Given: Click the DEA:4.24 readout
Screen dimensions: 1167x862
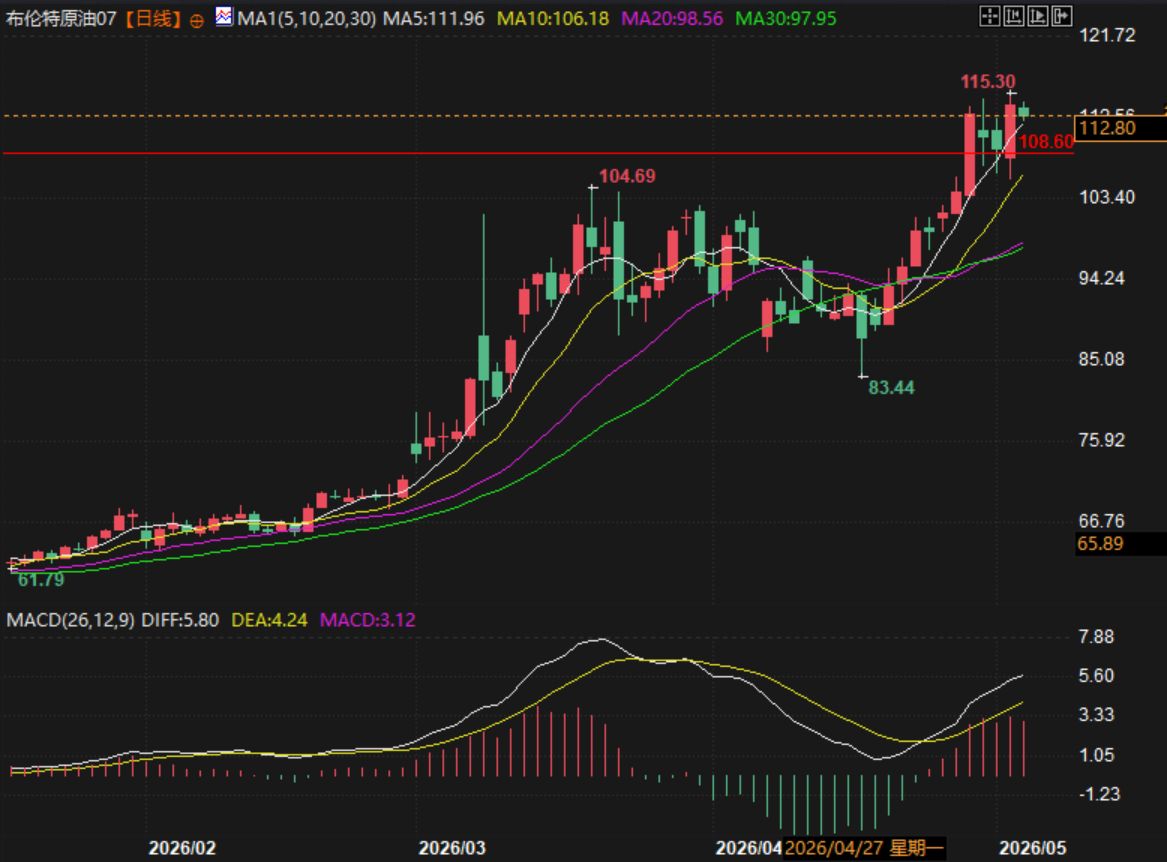Looking at the screenshot, I should coord(269,620).
